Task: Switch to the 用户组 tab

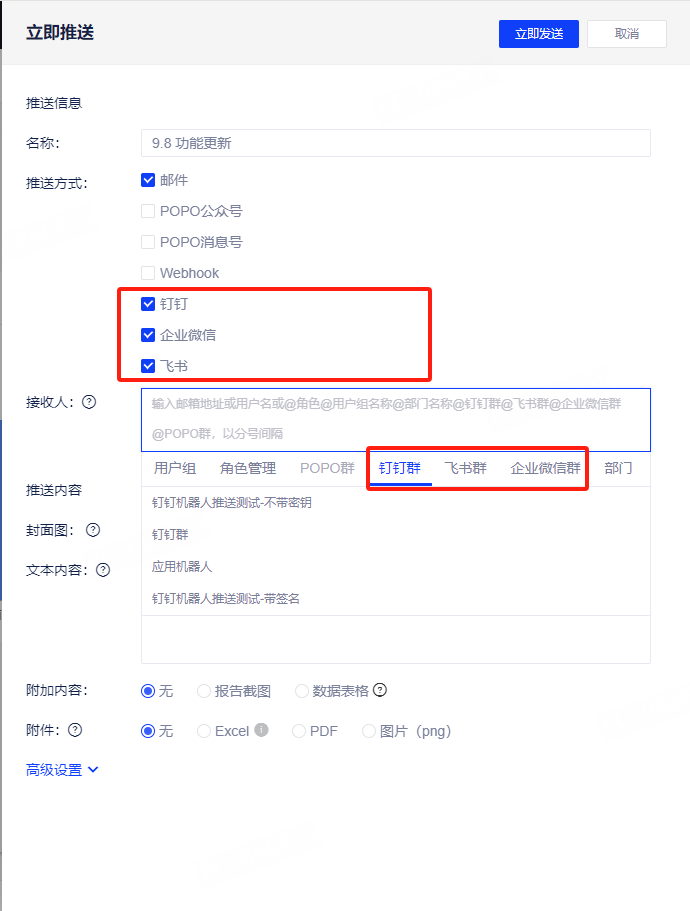Action: tap(175, 468)
